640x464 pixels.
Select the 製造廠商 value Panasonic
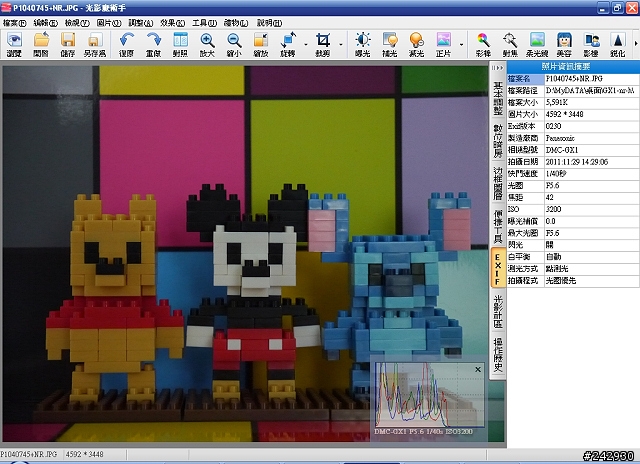click(560, 138)
